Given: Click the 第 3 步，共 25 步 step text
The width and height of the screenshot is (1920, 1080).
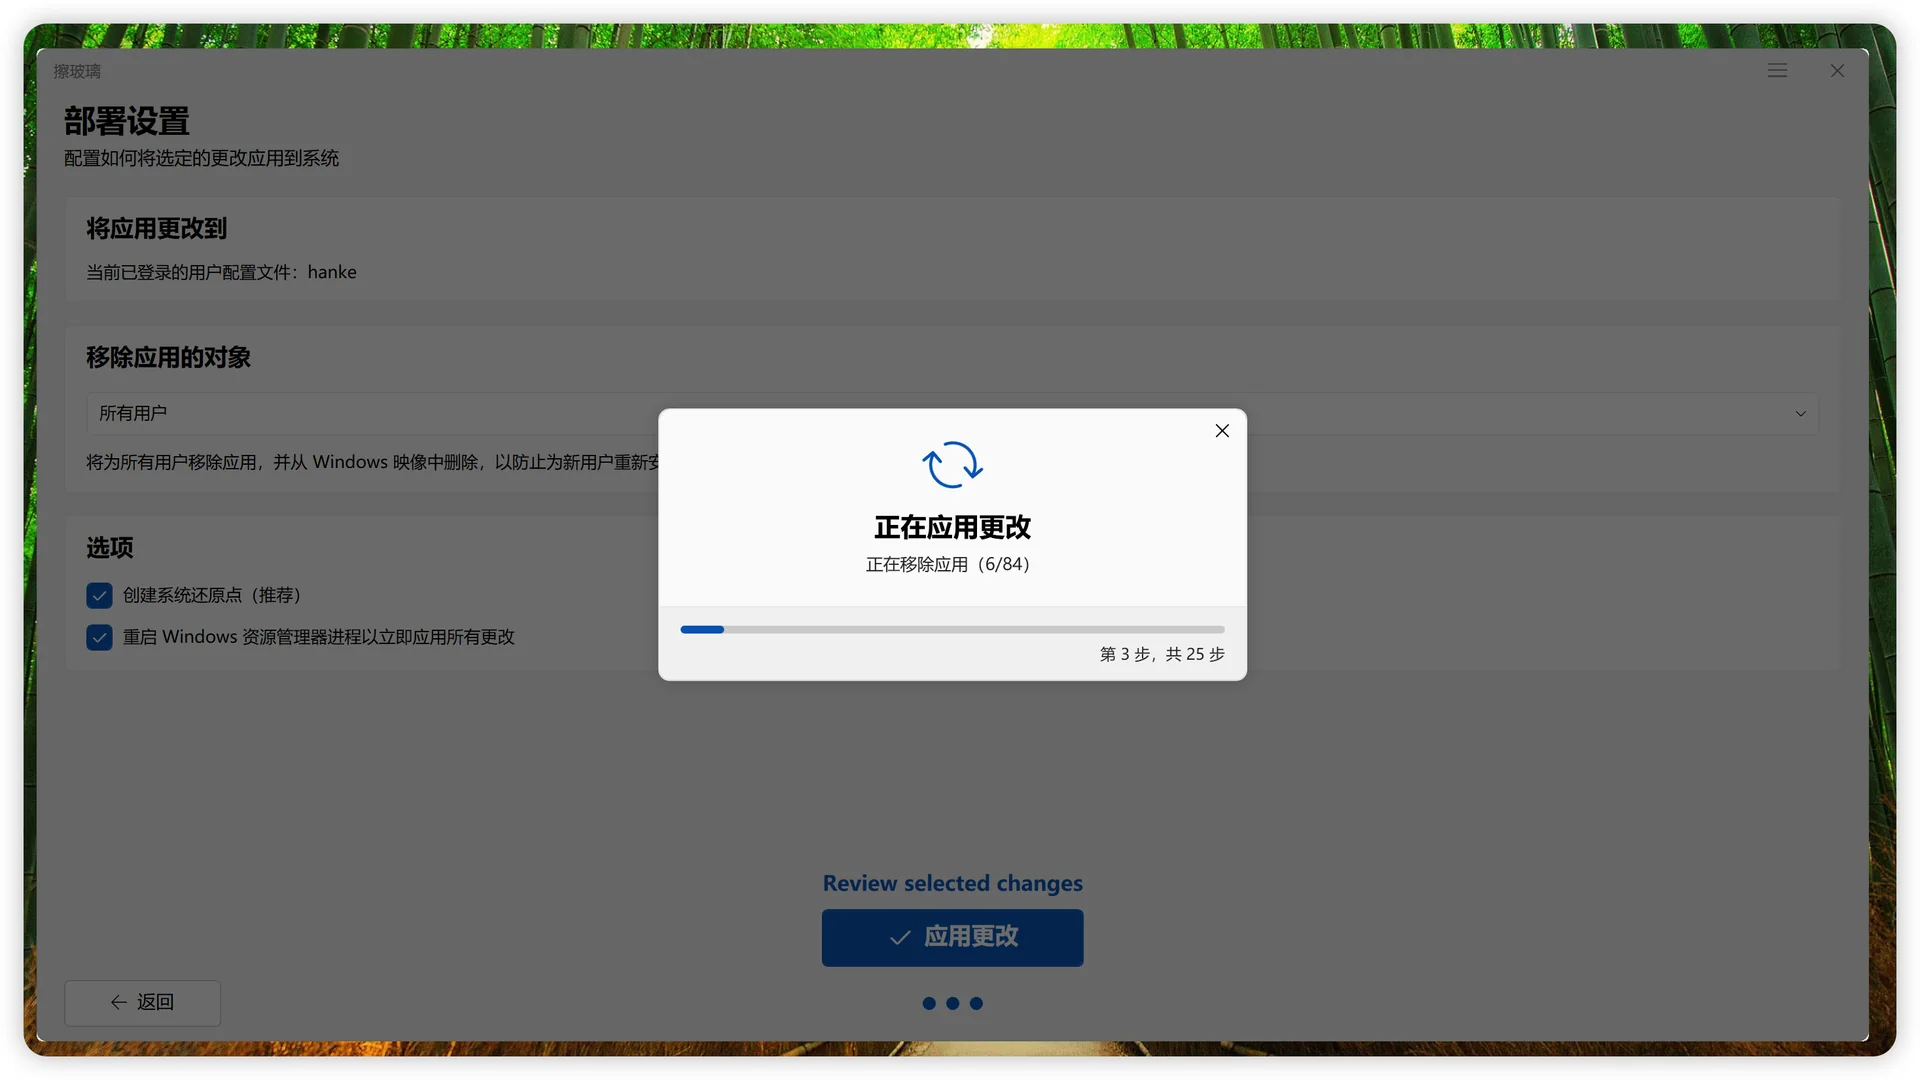Looking at the screenshot, I should tap(1162, 654).
